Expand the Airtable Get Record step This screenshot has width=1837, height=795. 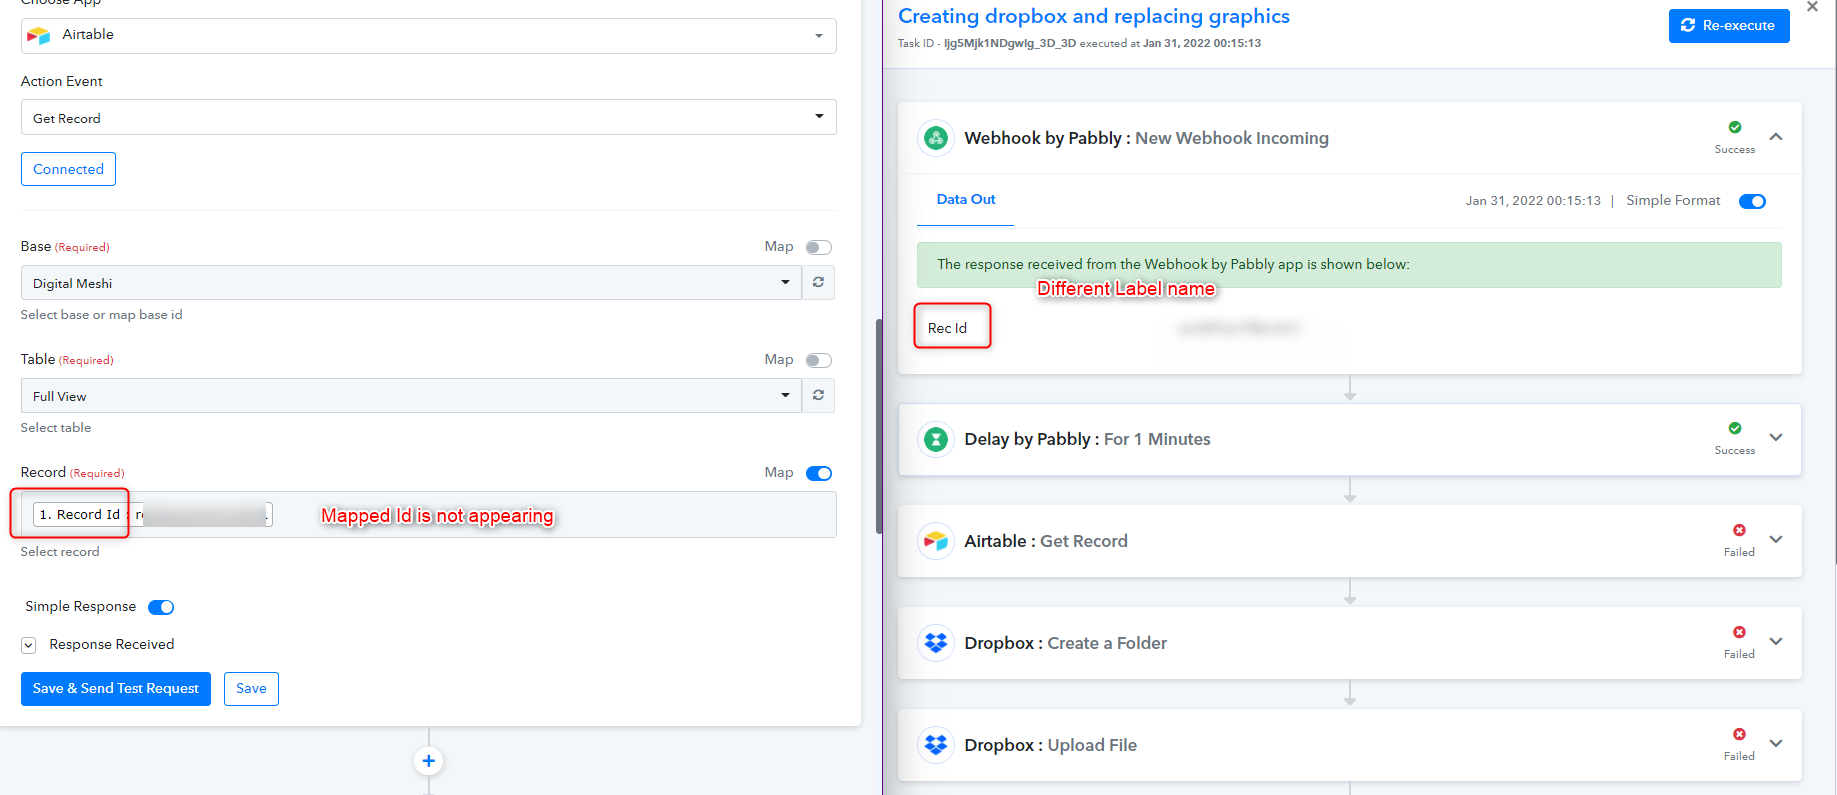point(1776,540)
